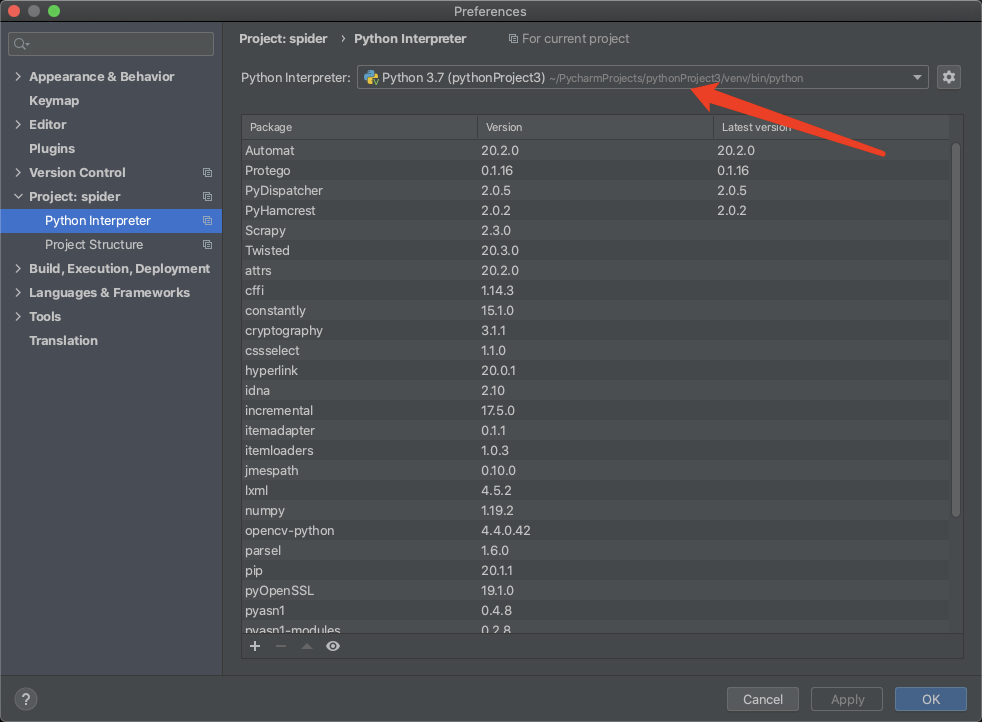Select the jmespath package row
The width and height of the screenshot is (982, 722).
pos(596,471)
